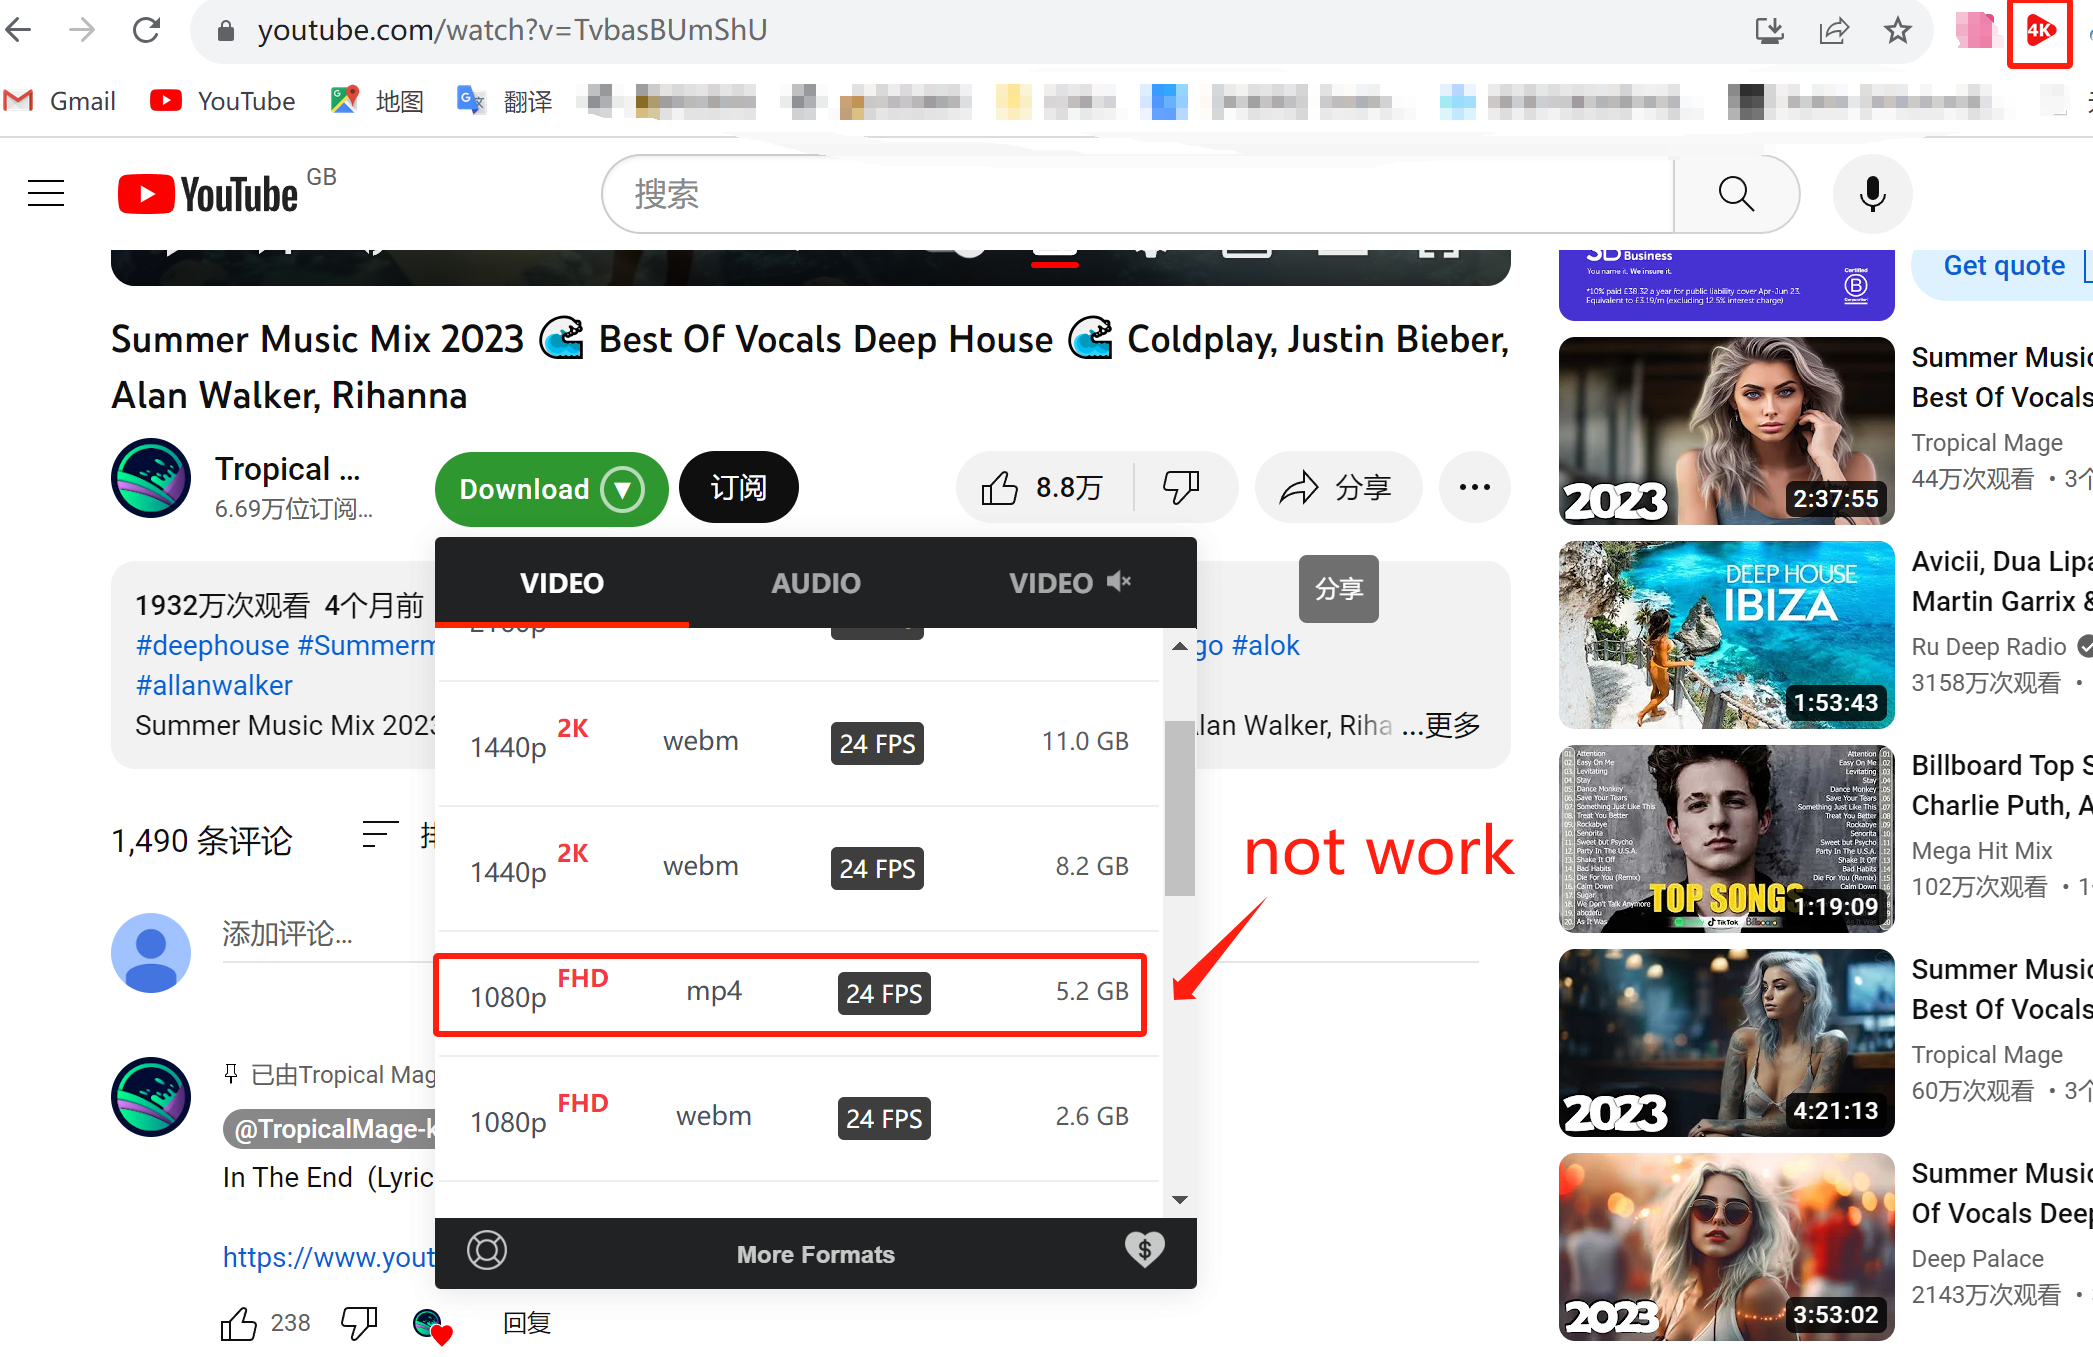Open the share page icon in address bar
Image resolution: width=2093 pixels, height=1357 pixels.
point(1833,31)
